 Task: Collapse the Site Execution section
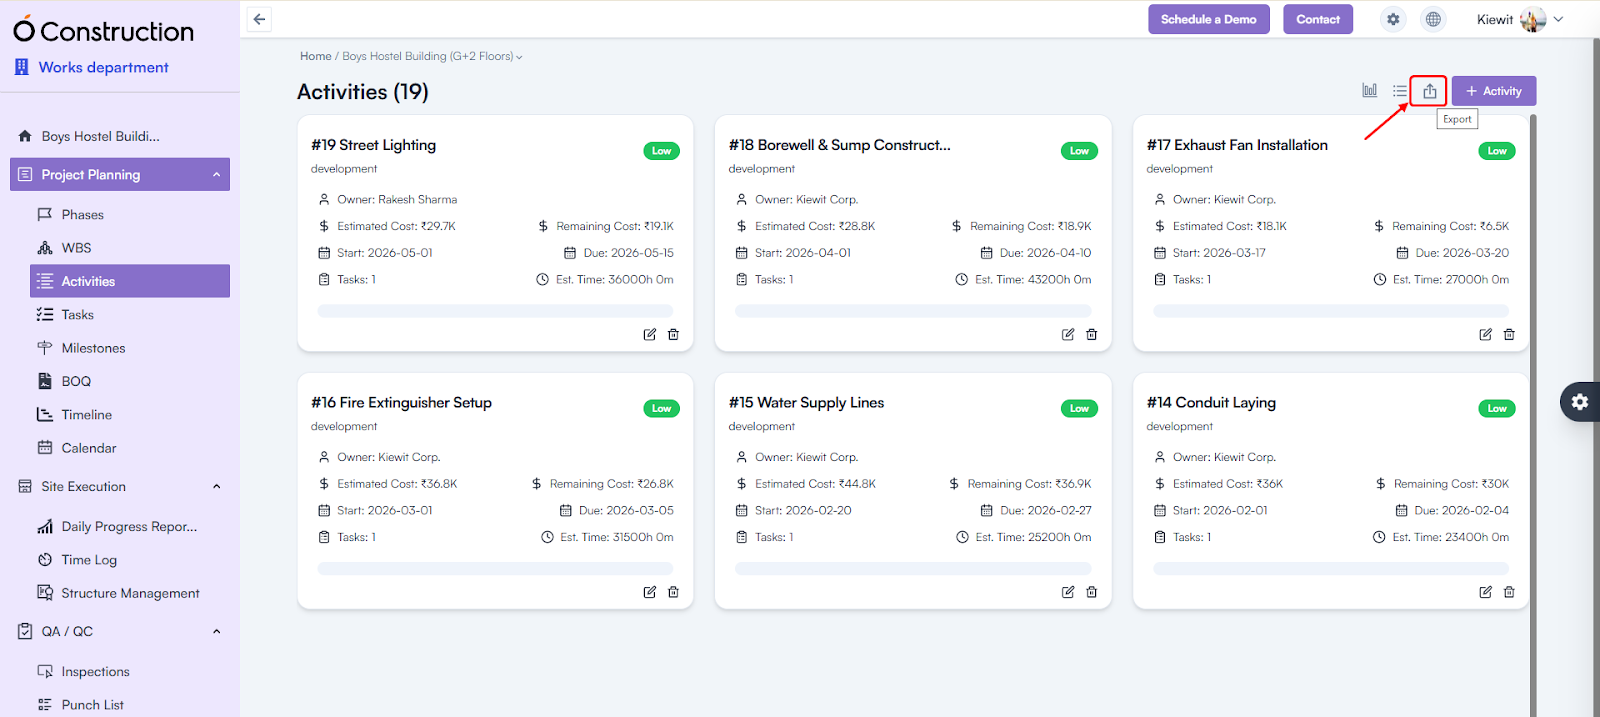[216, 487]
